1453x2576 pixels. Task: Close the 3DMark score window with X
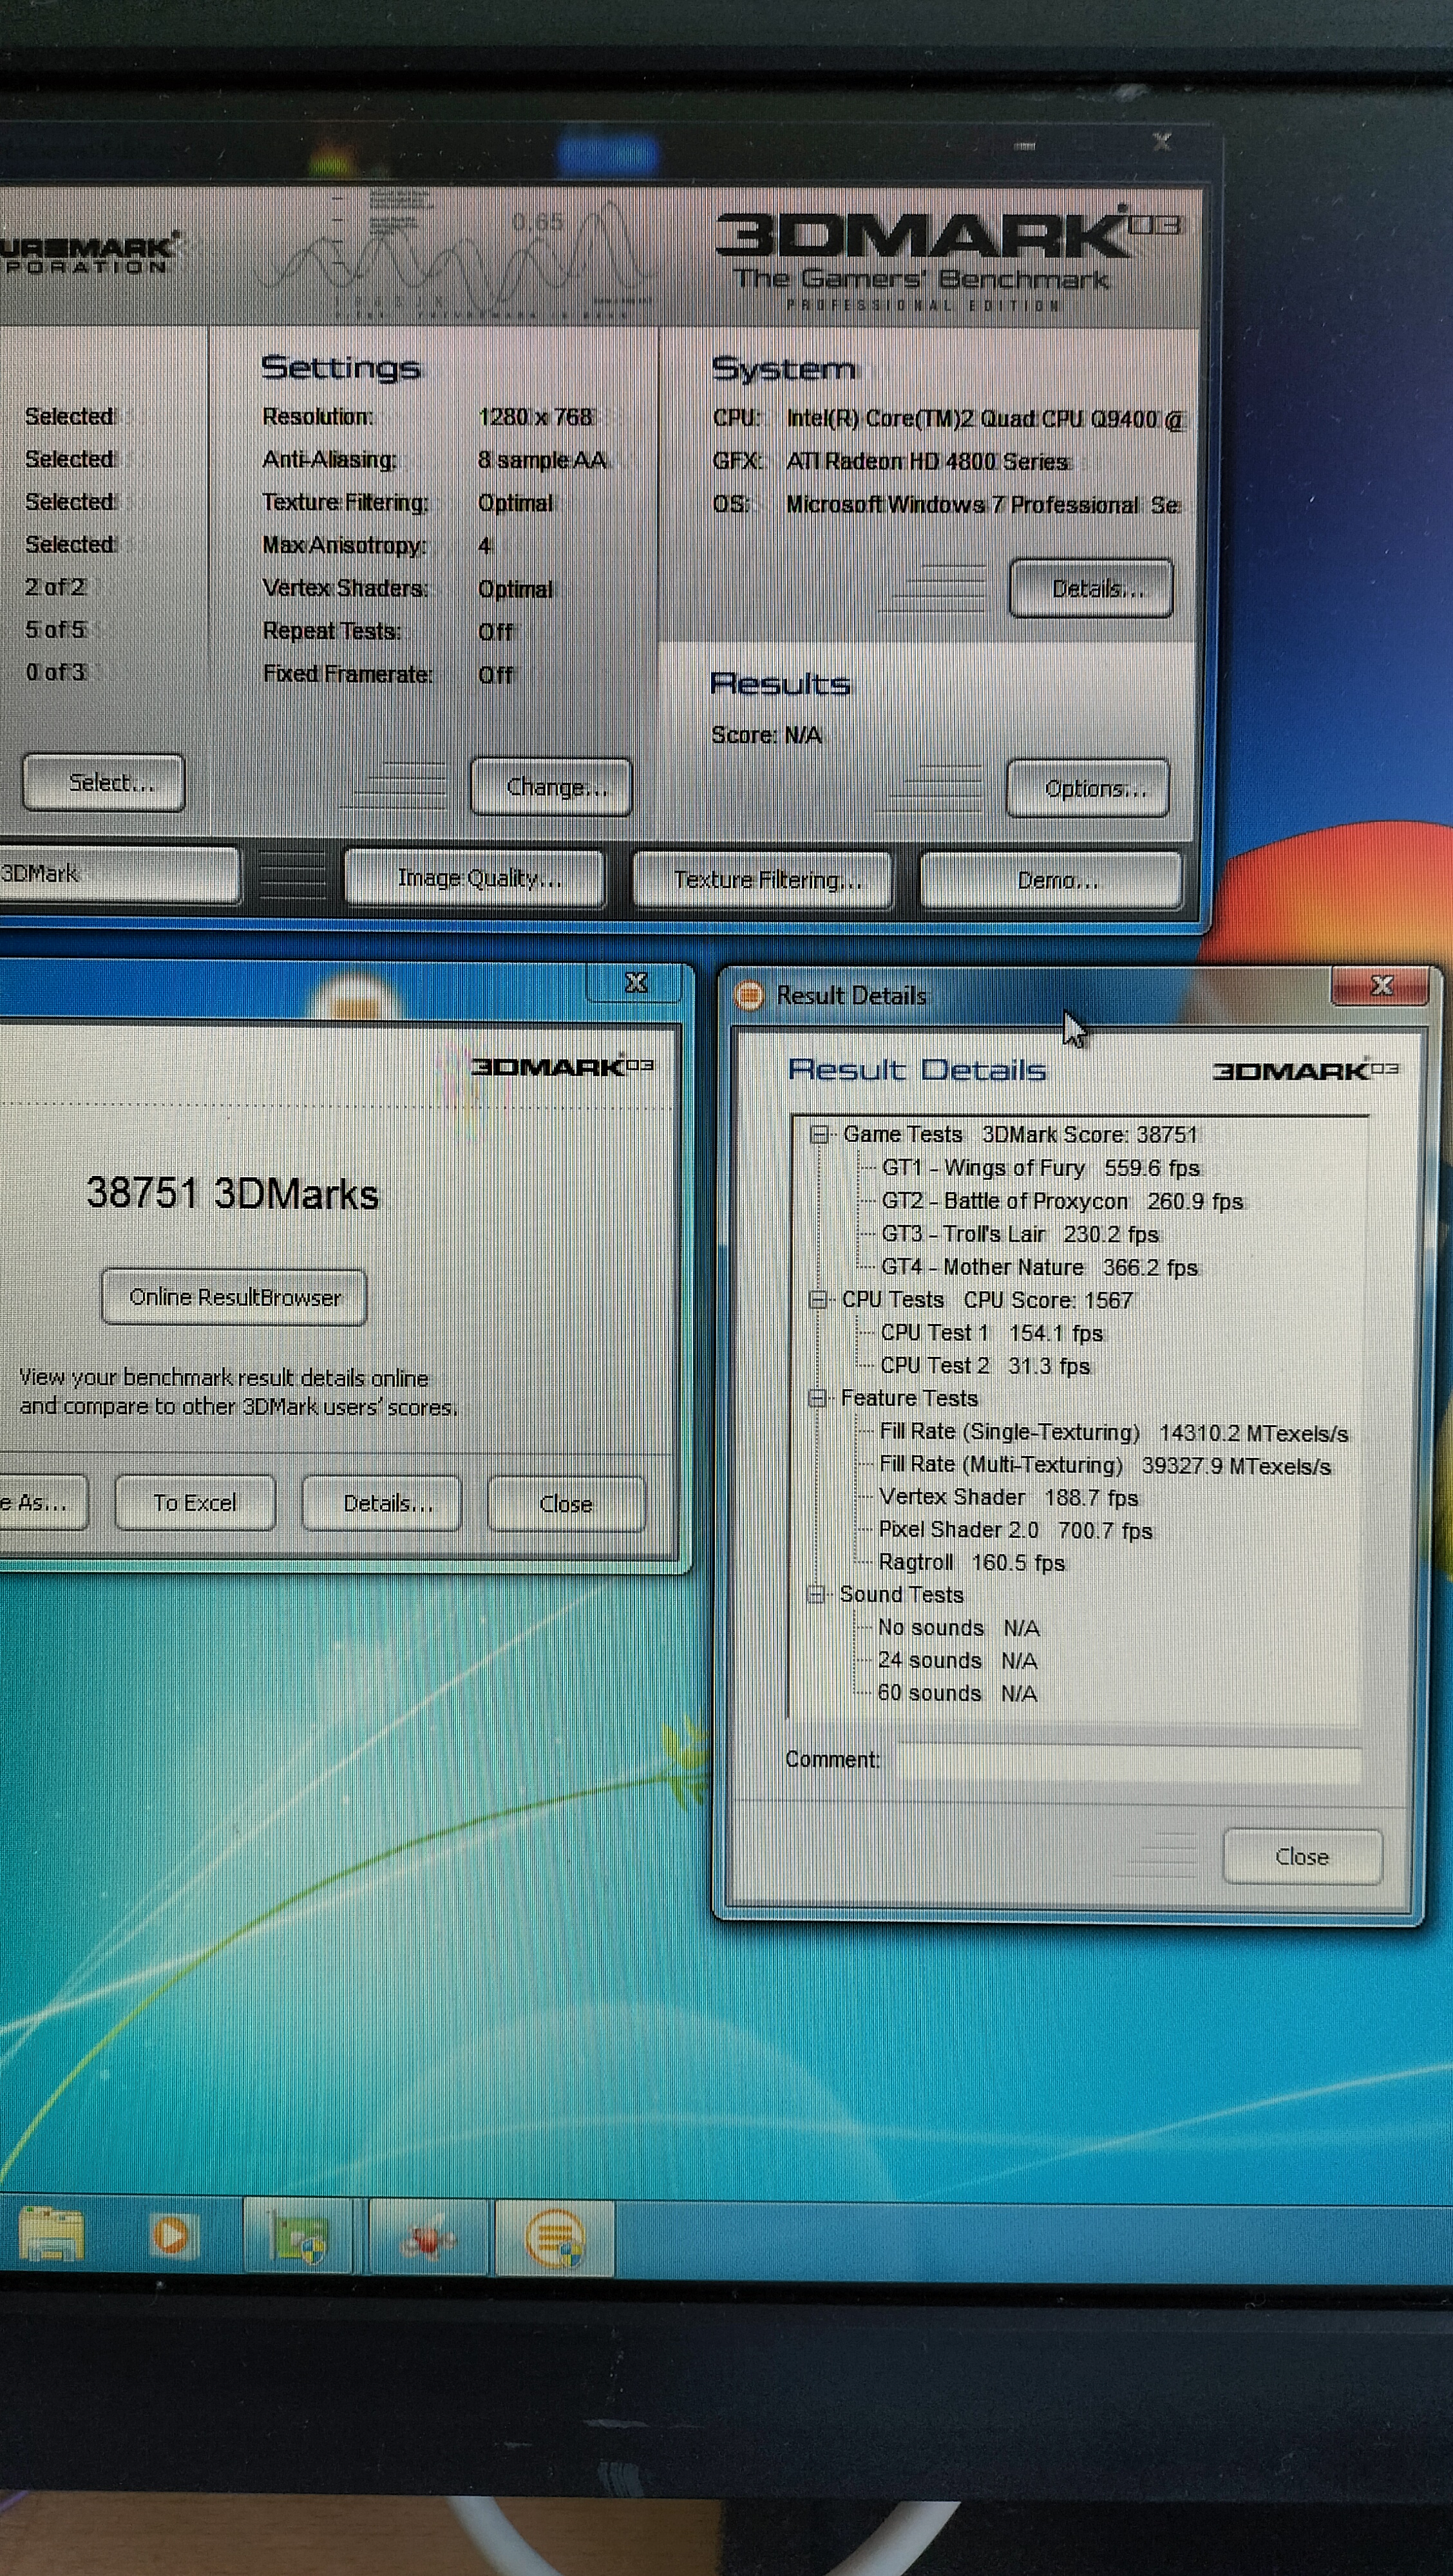coord(636,983)
